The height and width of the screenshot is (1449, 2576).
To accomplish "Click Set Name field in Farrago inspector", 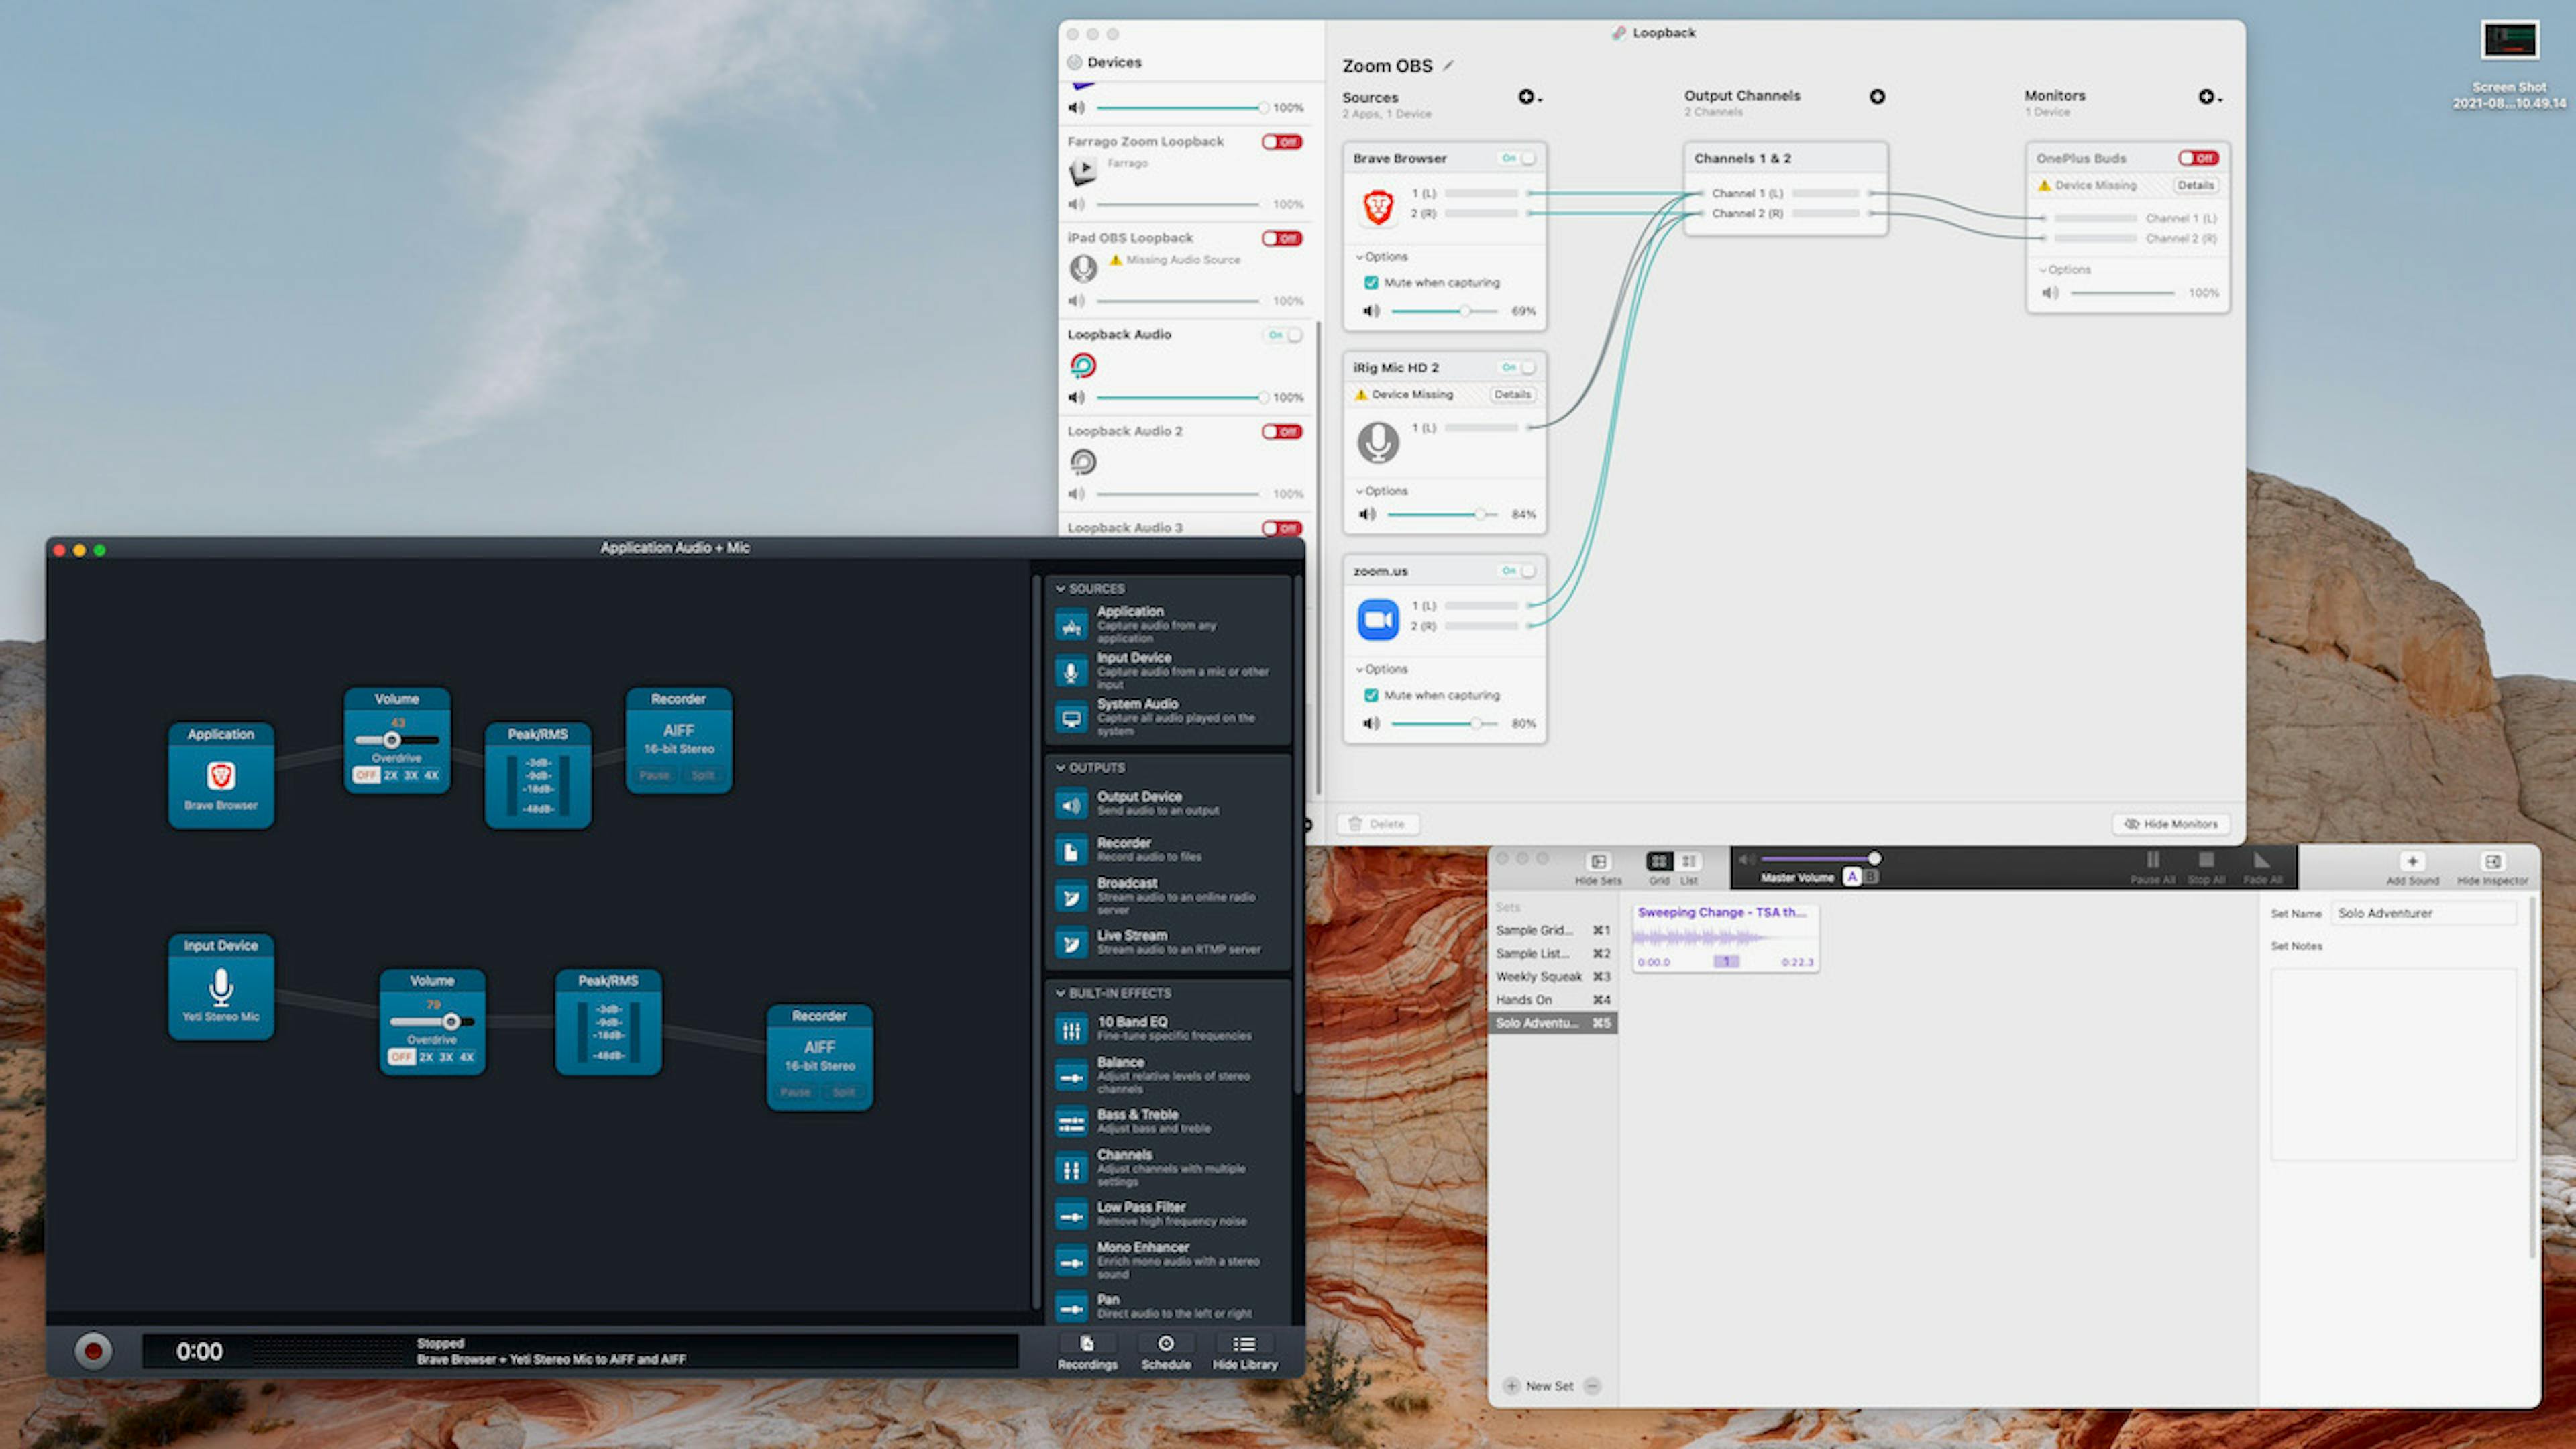I will [x=2423, y=913].
